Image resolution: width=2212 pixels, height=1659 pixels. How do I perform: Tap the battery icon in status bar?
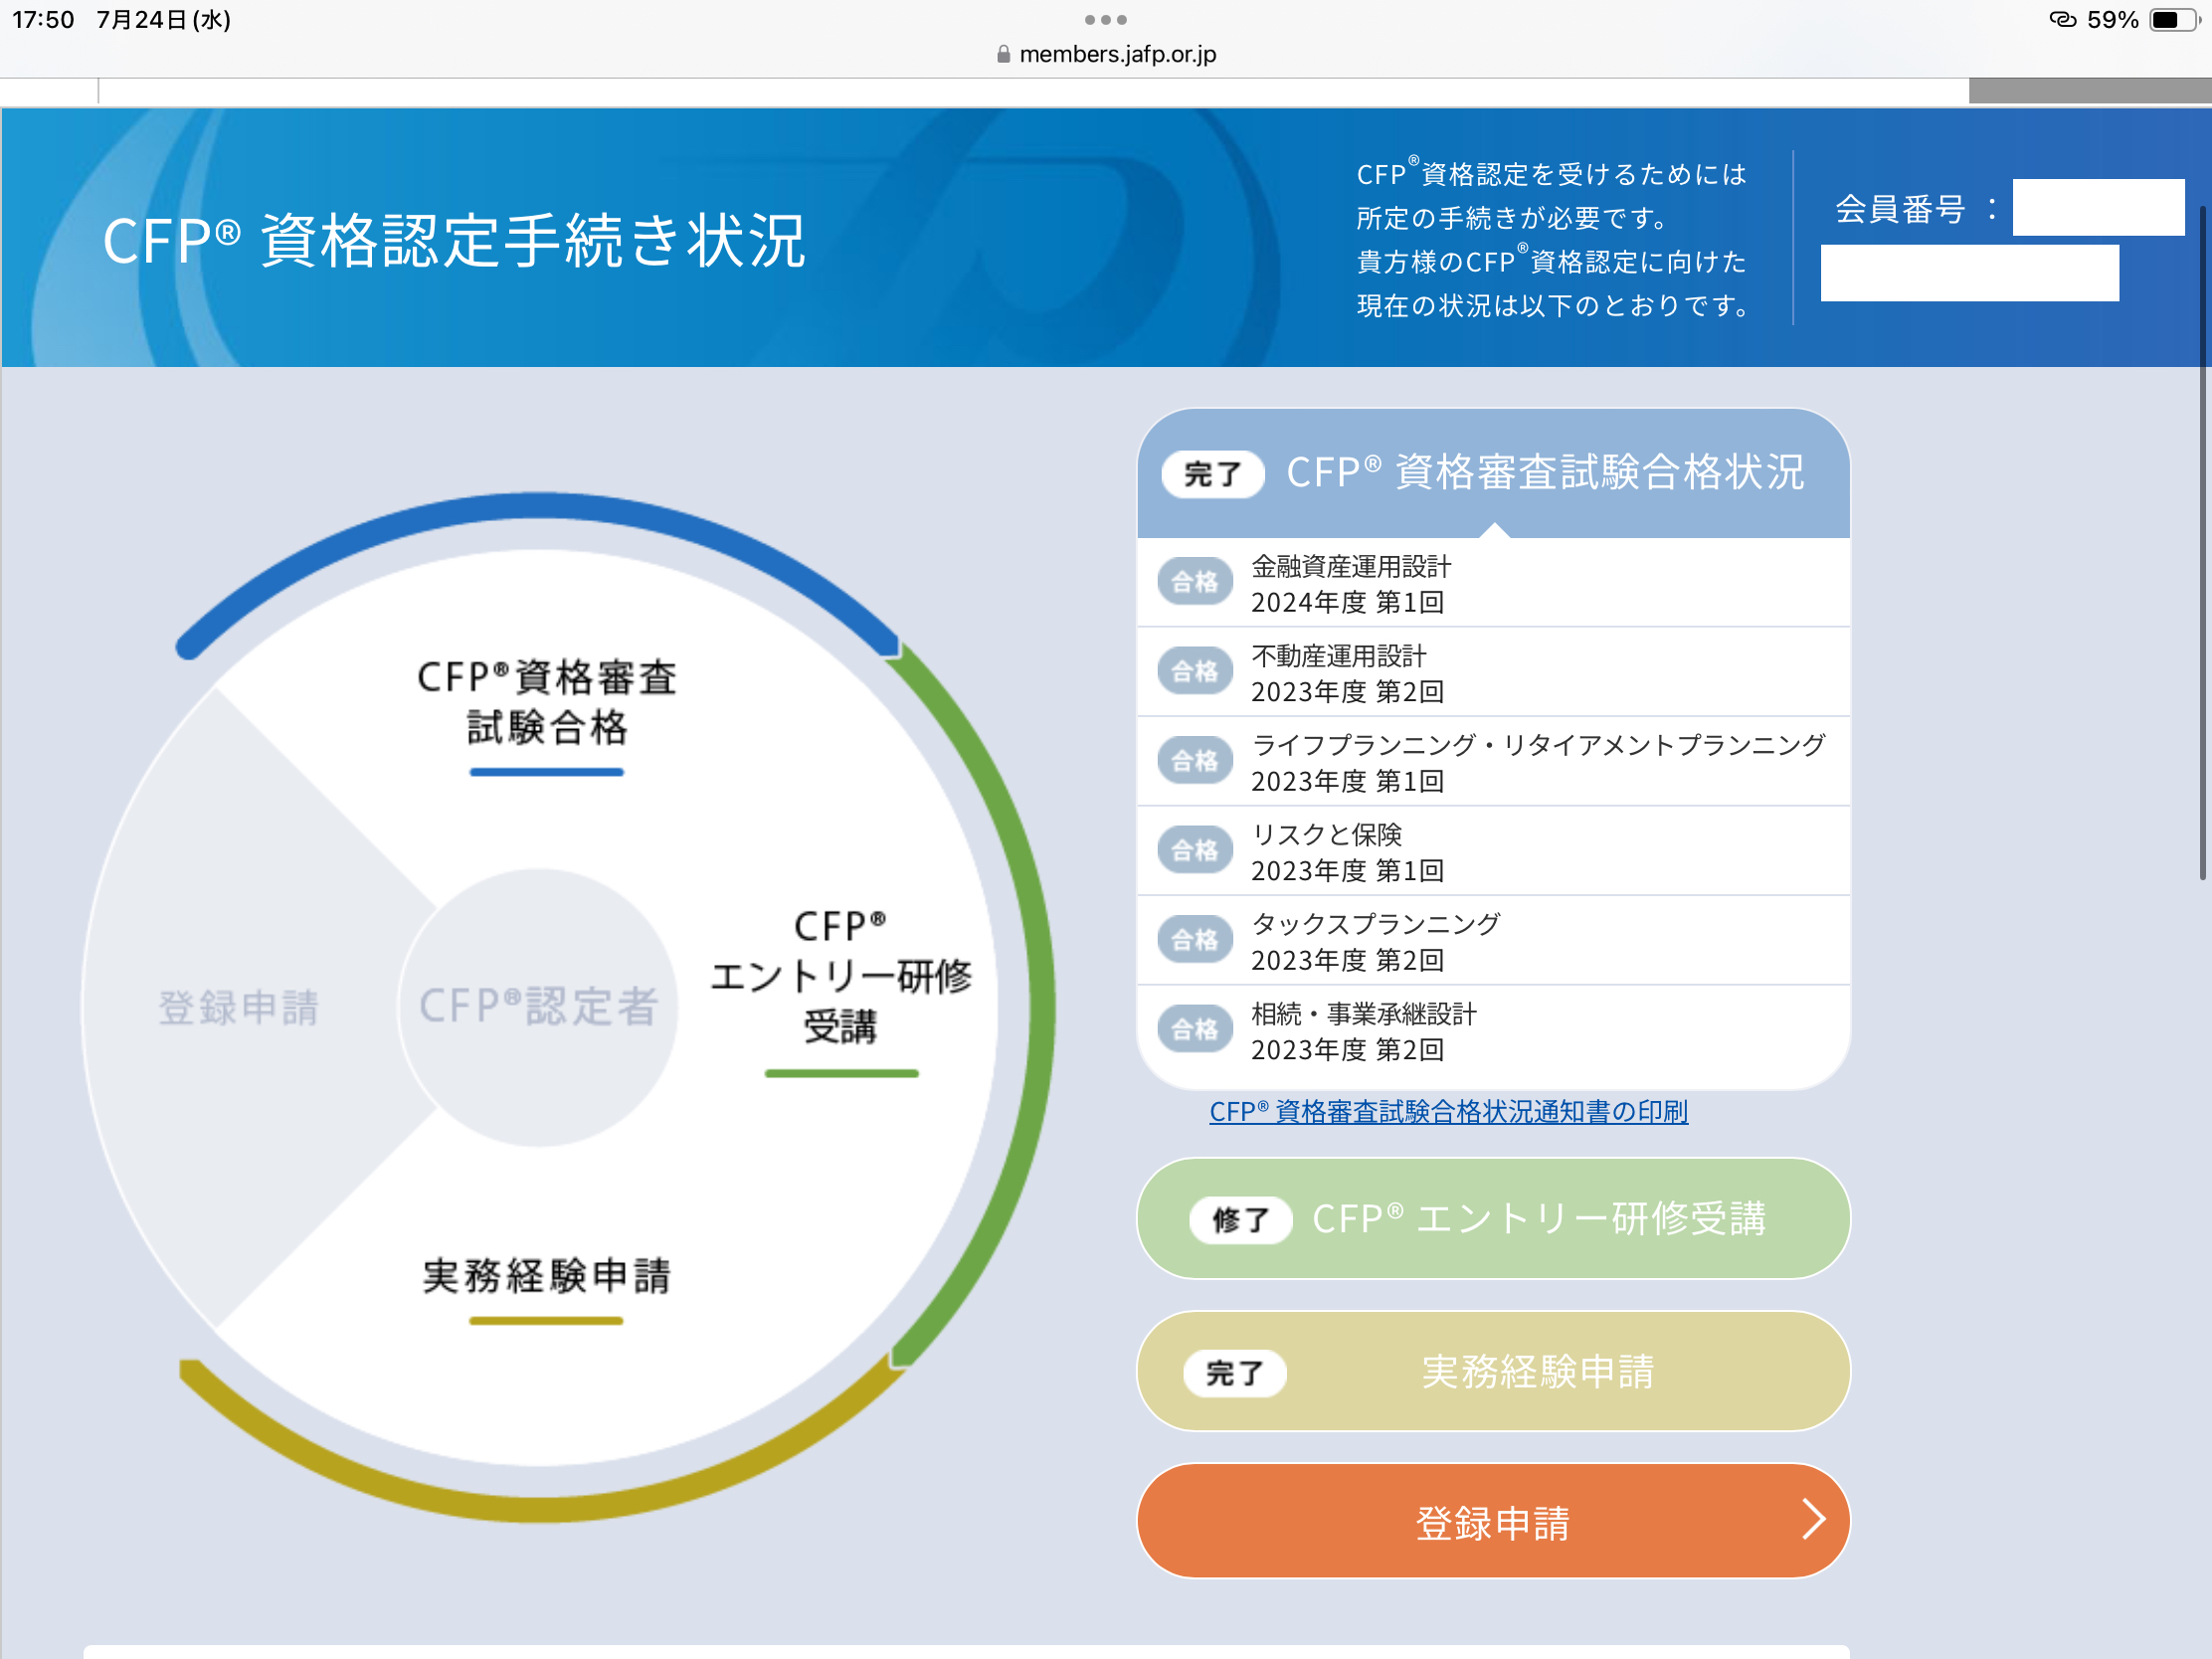click(2174, 20)
